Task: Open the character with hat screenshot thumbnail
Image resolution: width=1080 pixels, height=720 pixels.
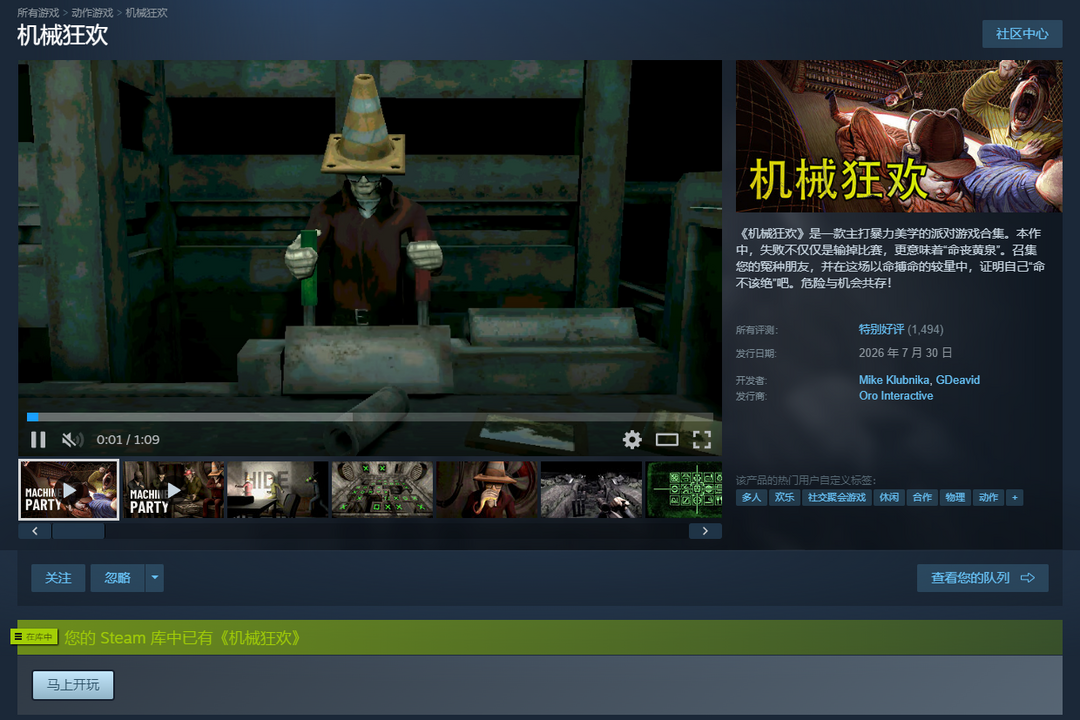Action: tap(487, 490)
